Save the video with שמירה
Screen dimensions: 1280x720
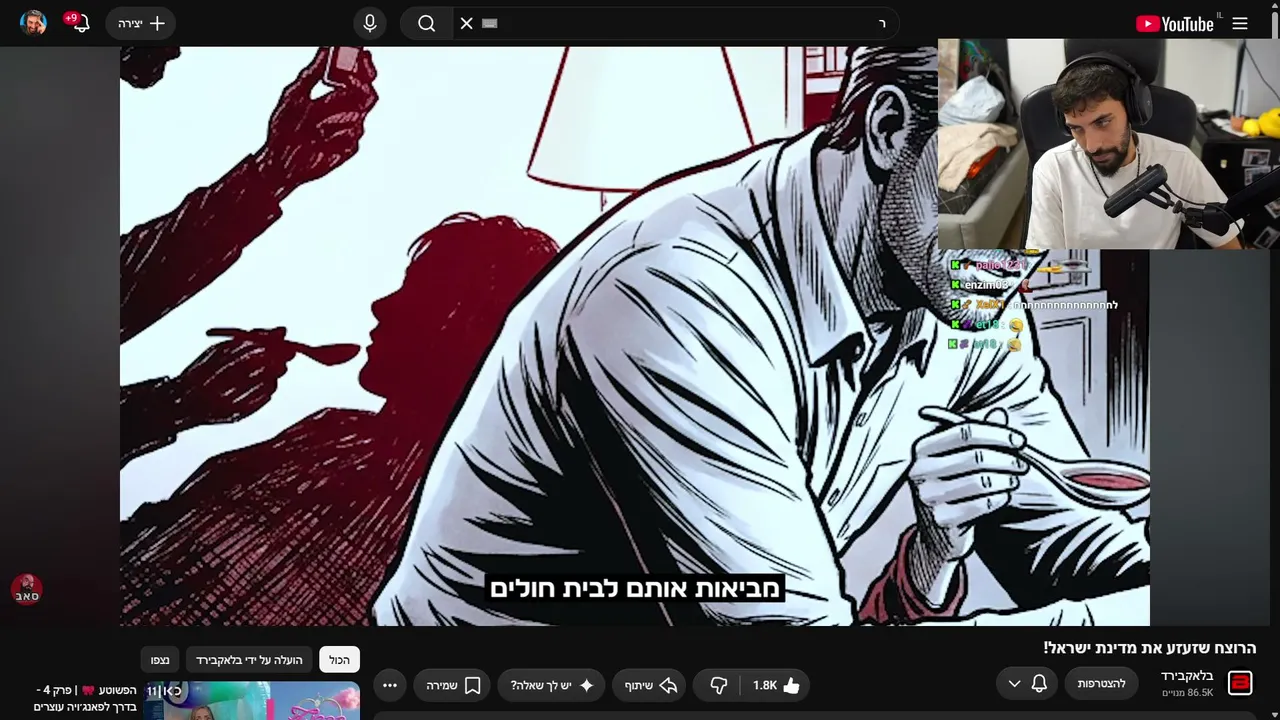point(453,685)
